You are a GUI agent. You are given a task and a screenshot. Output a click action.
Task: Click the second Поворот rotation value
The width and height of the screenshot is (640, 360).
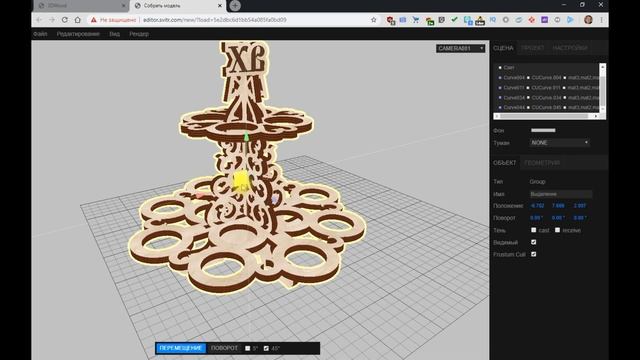coord(558,218)
